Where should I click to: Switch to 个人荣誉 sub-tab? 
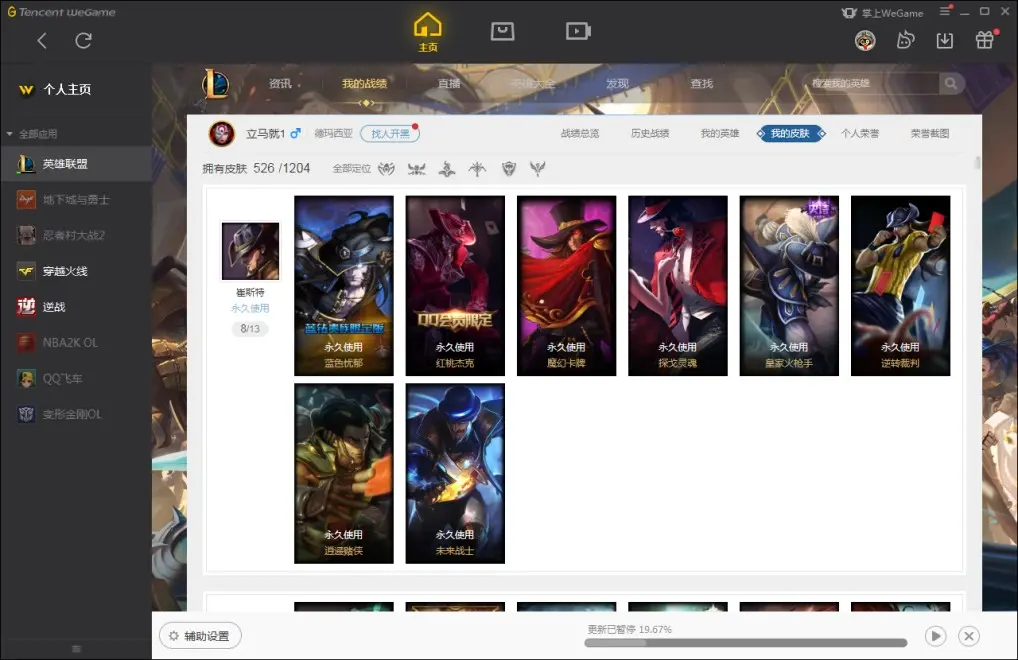(x=860, y=134)
